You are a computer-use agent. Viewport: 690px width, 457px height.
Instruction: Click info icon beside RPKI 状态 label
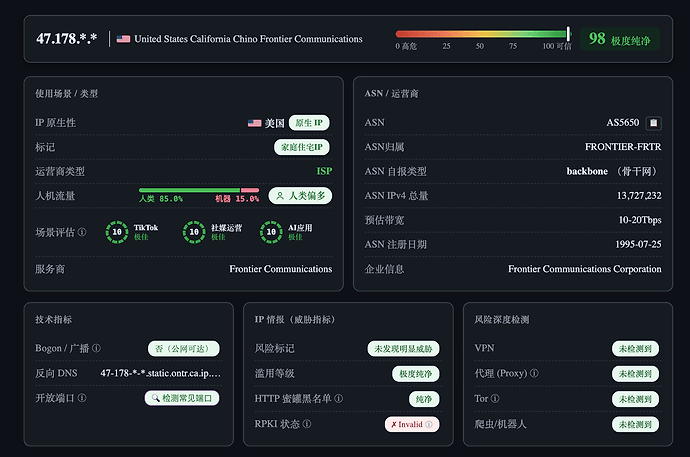coord(307,424)
